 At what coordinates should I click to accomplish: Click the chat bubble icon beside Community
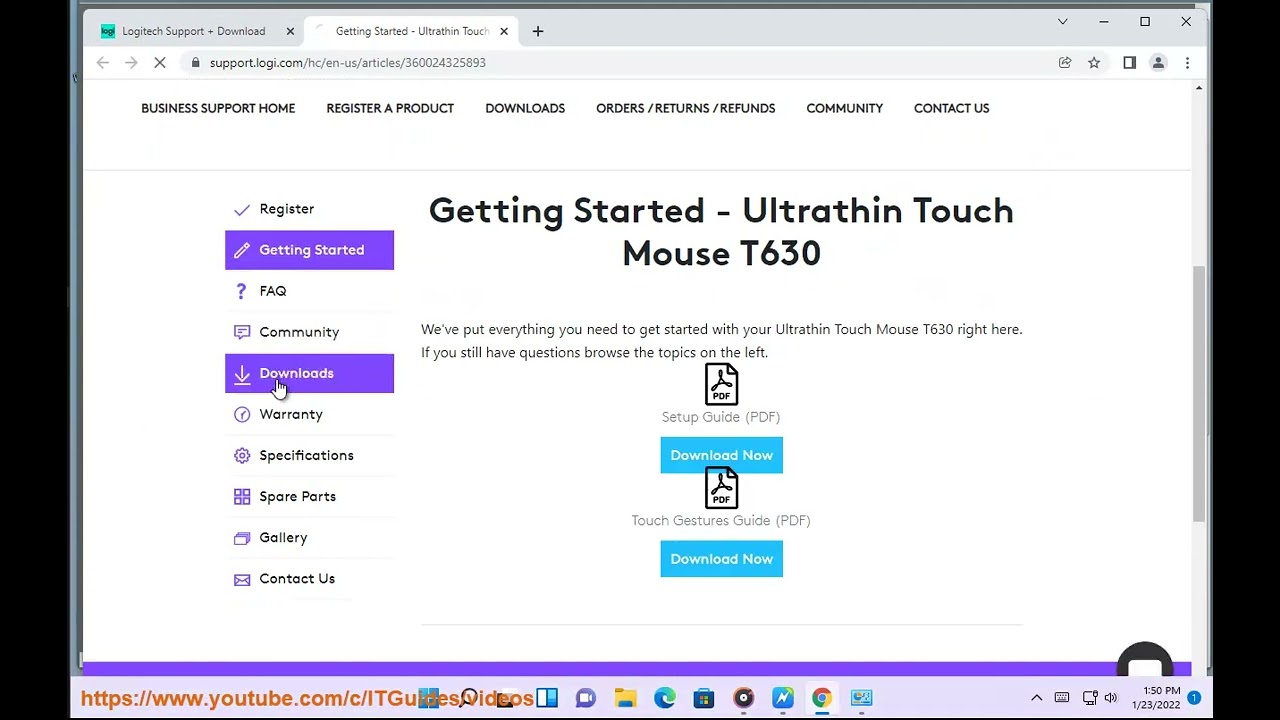click(241, 332)
